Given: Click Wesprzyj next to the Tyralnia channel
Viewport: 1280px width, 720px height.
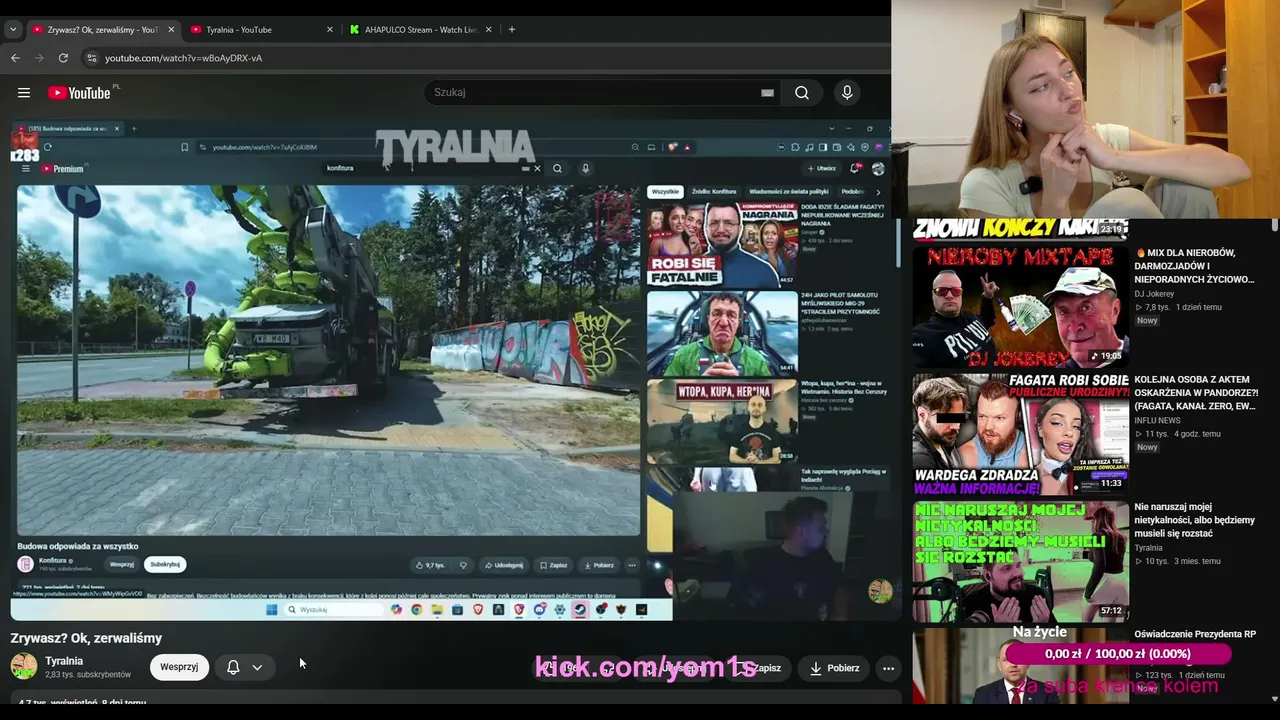Looking at the screenshot, I should (179, 667).
